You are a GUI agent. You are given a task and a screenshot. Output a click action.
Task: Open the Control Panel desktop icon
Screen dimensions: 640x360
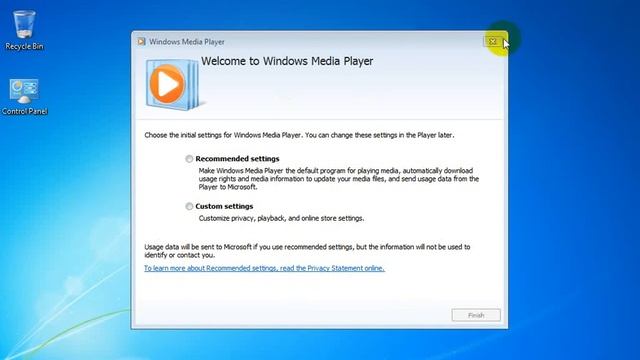24,97
